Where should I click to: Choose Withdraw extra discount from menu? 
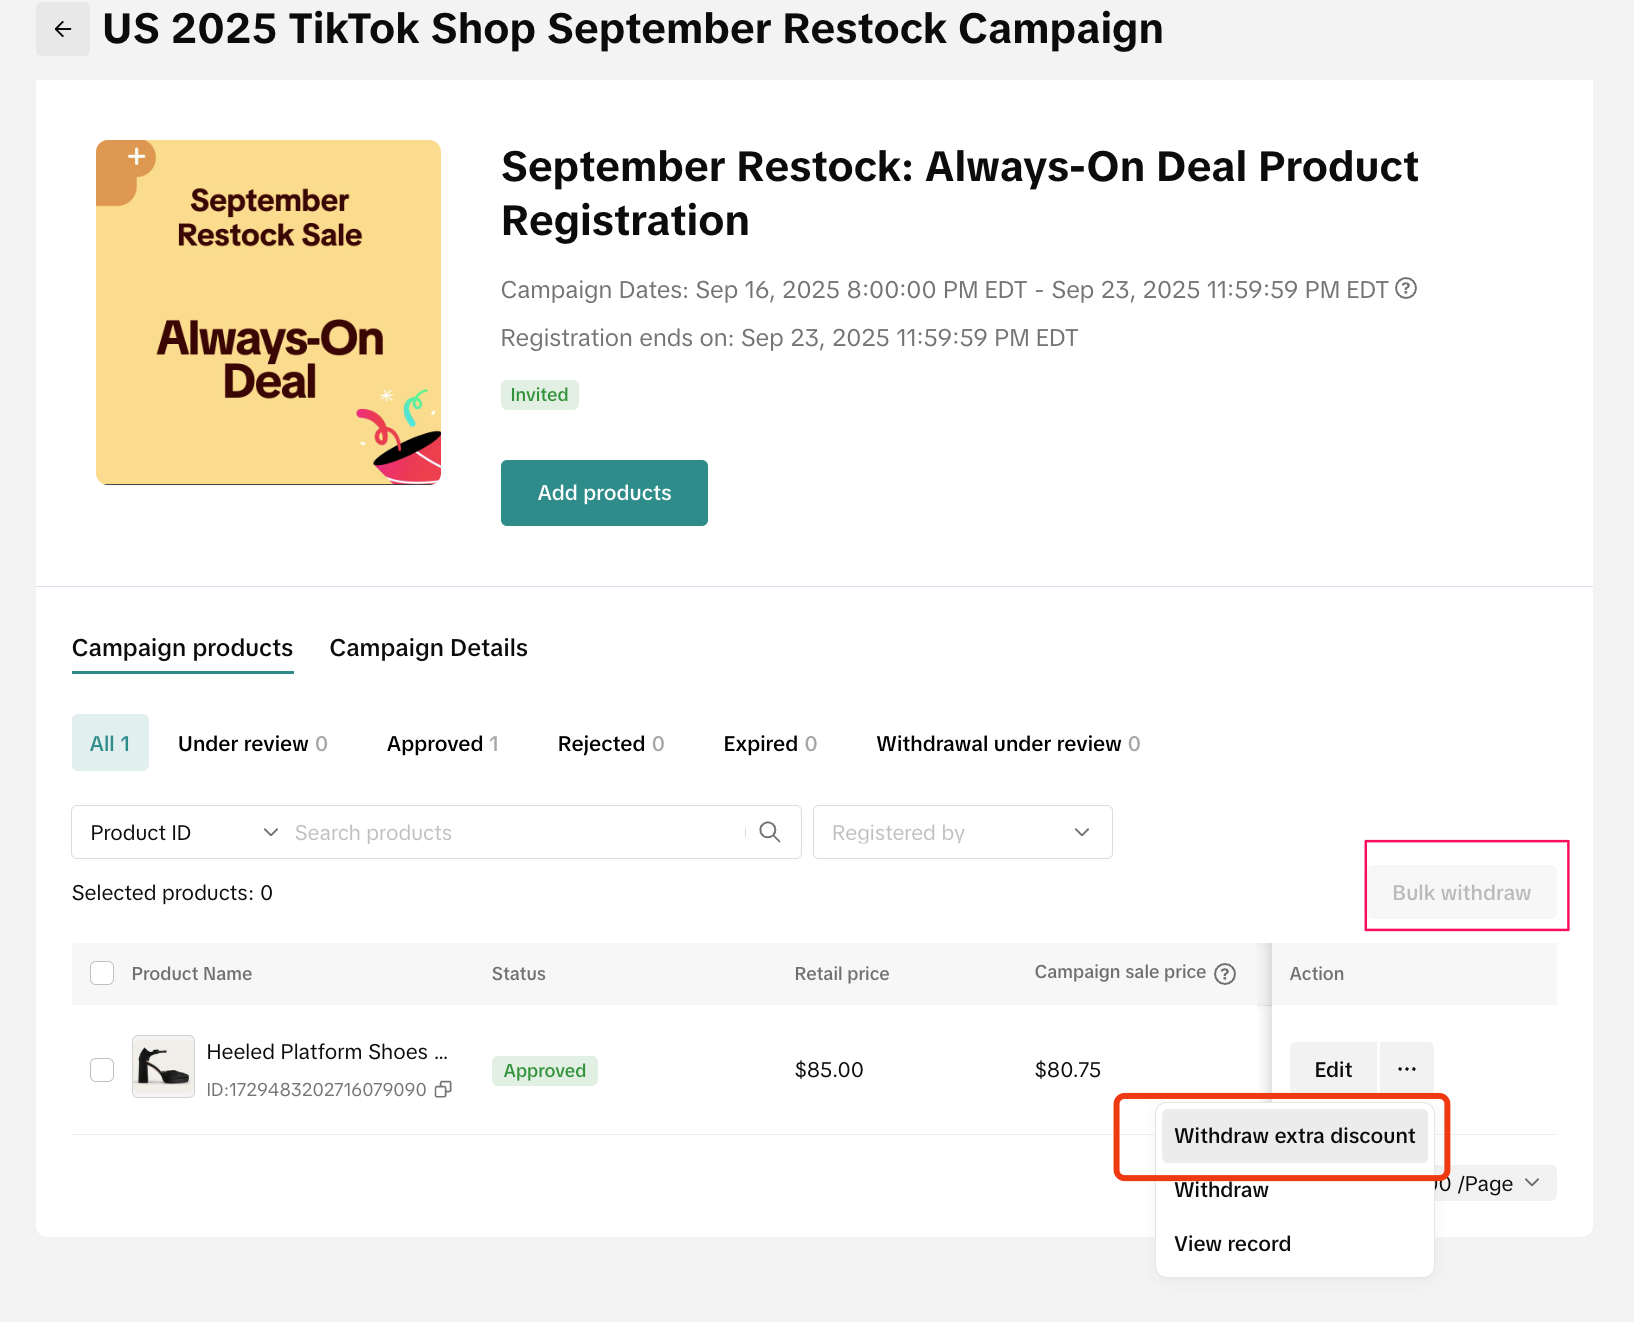[1294, 1136]
